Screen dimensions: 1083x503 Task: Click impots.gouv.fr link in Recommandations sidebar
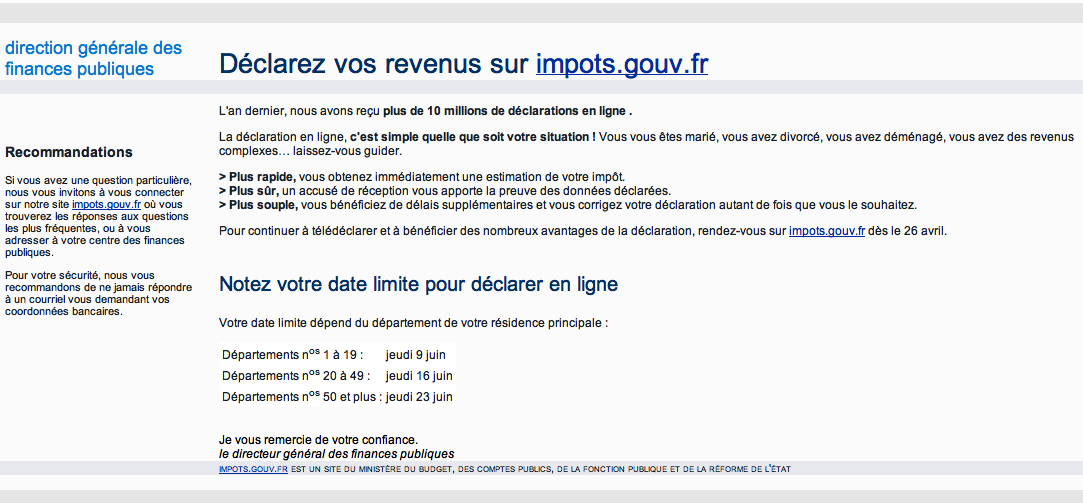click(106, 205)
